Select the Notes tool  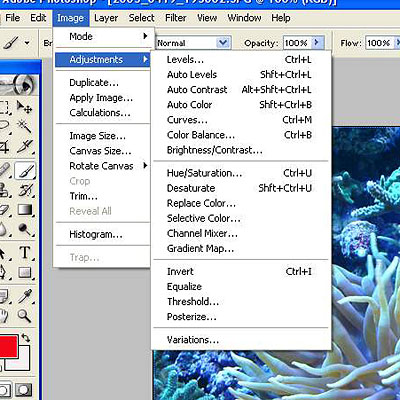[4, 295]
